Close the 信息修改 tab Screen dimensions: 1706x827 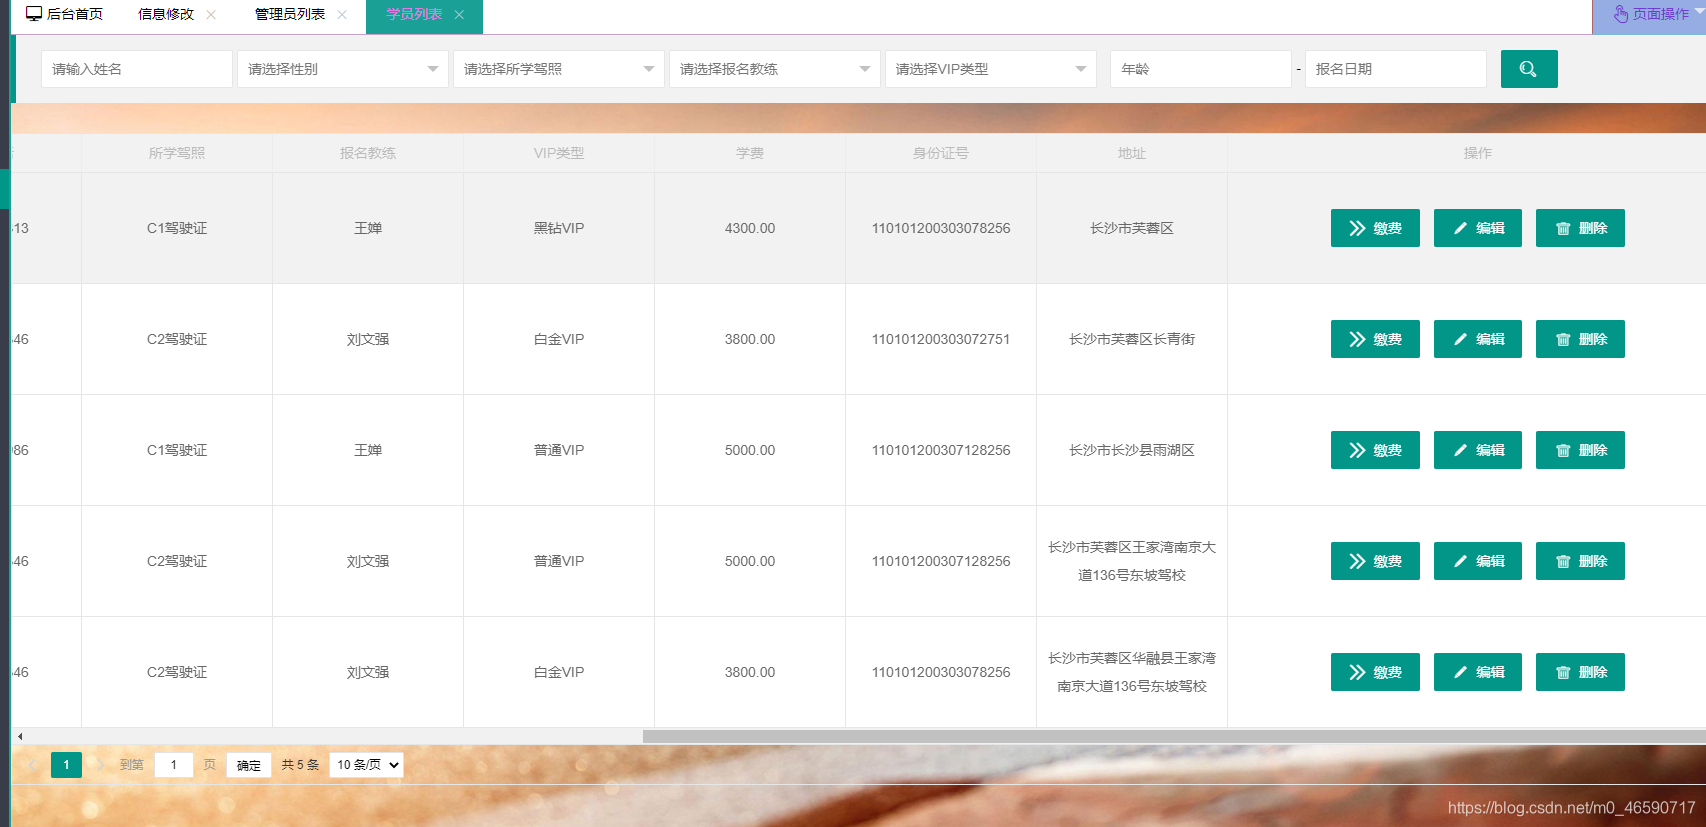pos(211,14)
